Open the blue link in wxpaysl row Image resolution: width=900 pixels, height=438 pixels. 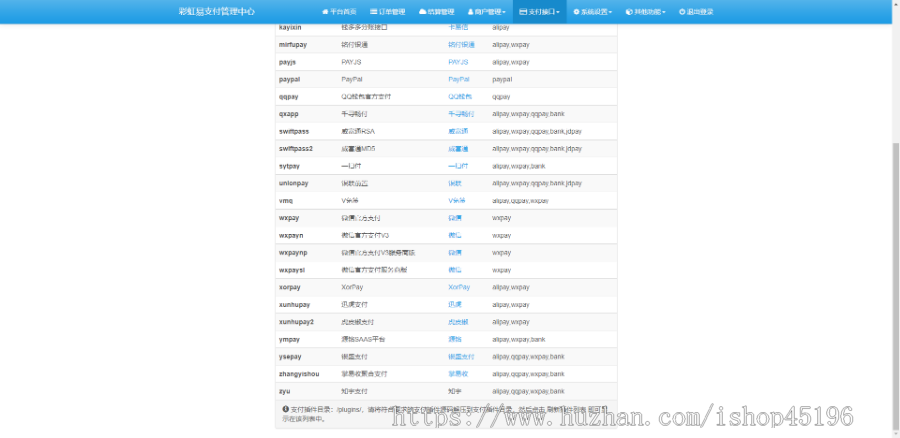point(455,270)
